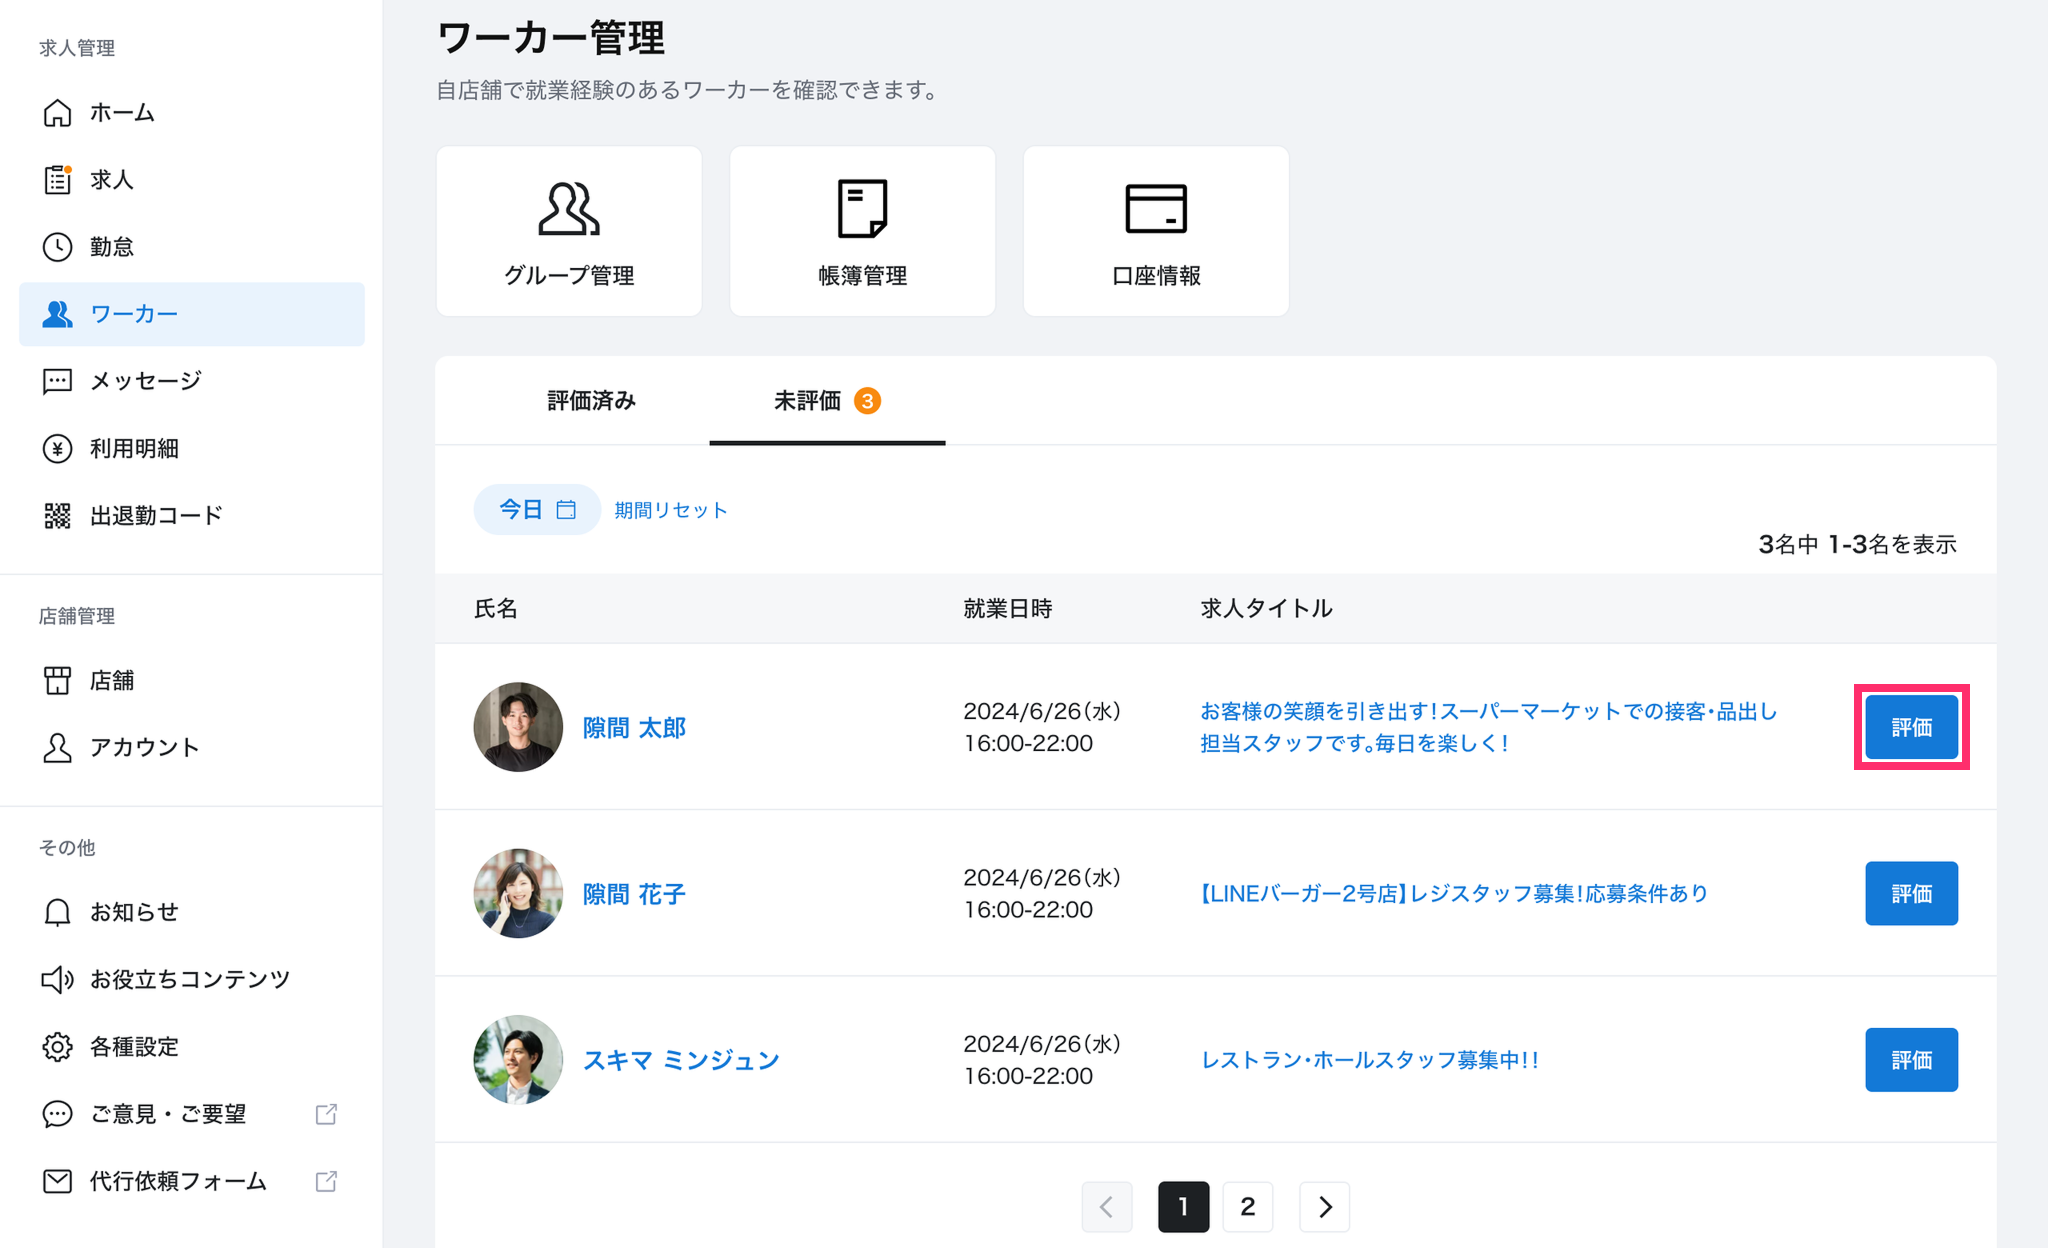Open 各種設定 gear icon
The width and height of the screenshot is (2048, 1248).
click(x=58, y=1047)
